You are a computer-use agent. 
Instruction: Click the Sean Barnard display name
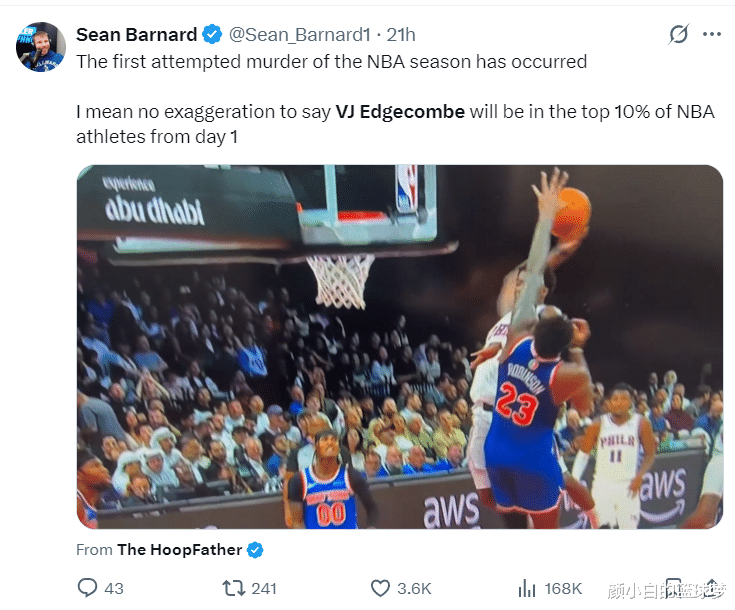pyautogui.click(x=137, y=34)
